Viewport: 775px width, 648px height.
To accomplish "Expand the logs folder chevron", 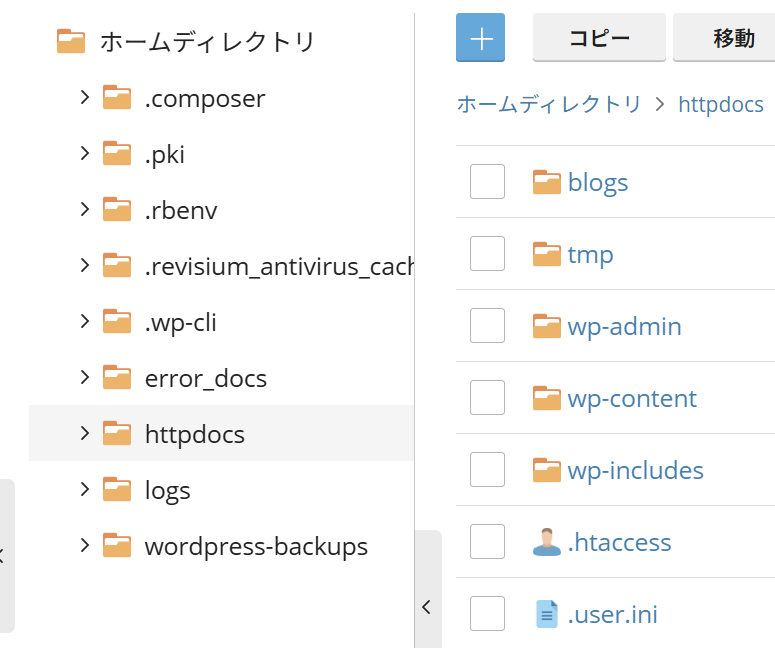I will click(x=85, y=490).
